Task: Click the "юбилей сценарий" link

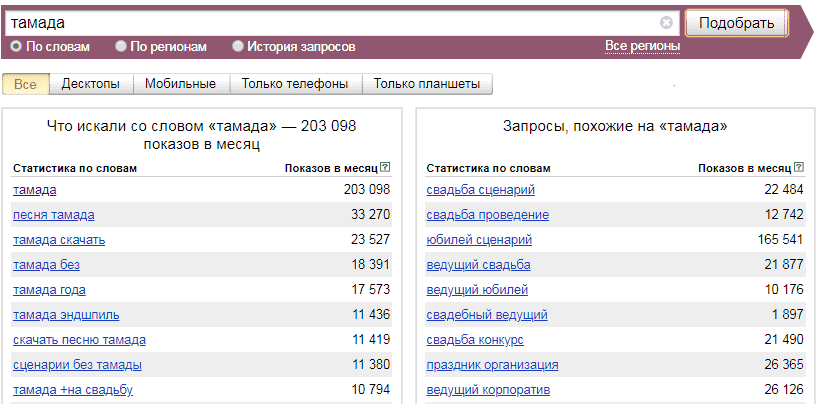Action: 479,240
